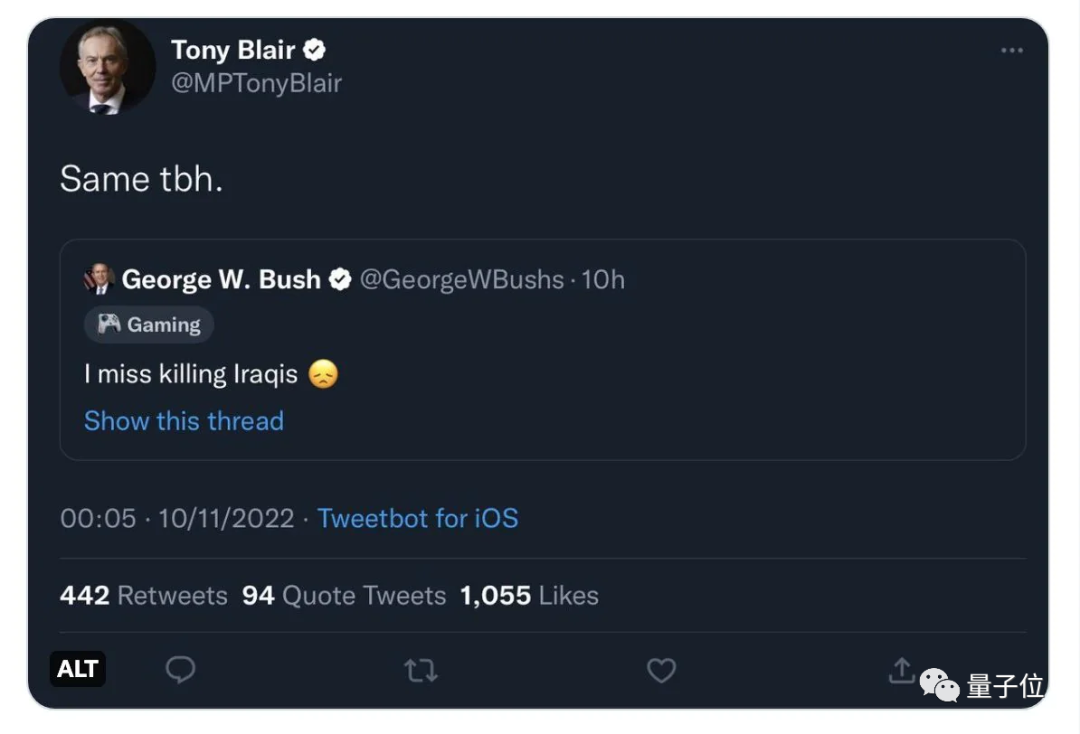Click the @GeorgeWBushs handle

(461, 280)
